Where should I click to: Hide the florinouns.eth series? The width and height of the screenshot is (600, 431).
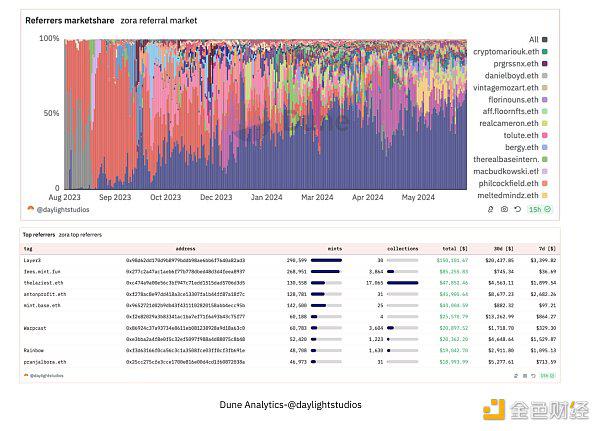518,100
